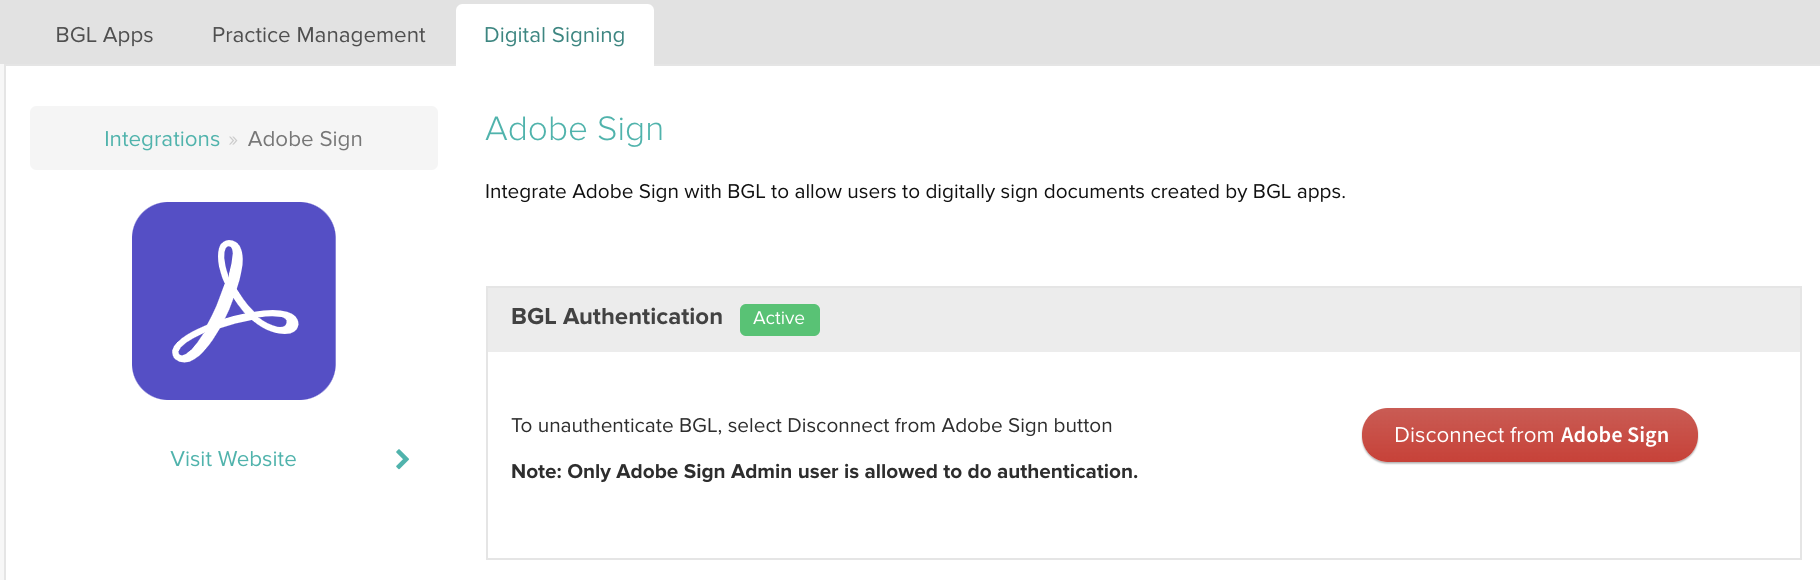Click the unauthenticate BGL instruction text
Image resolution: width=1820 pixels, height=580 pixels.
[x=811, y=425]
